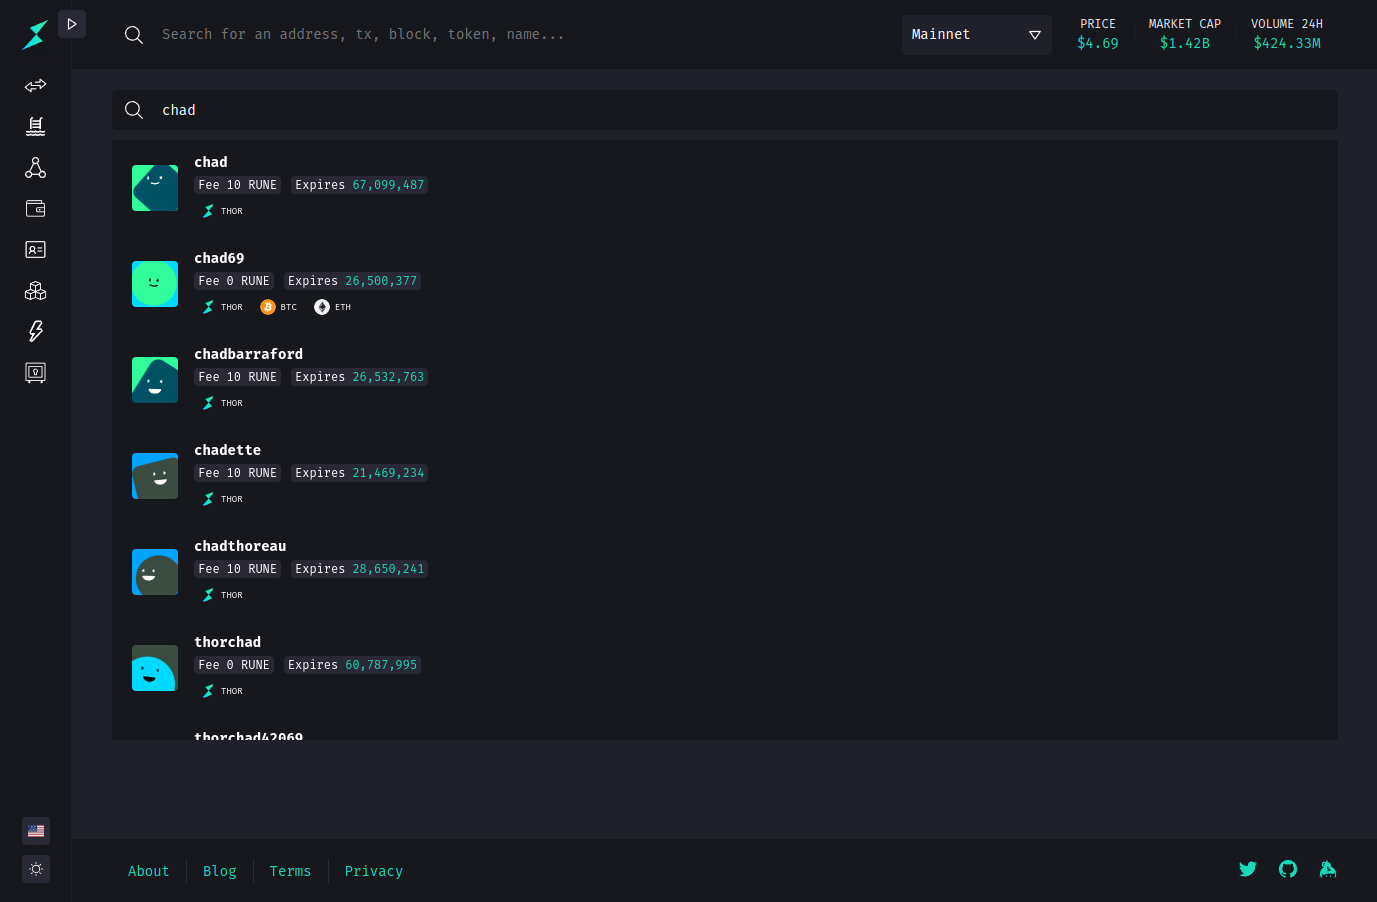Open the THORName ID card icon in sidebar
The image size is (1377, 902).
tap(35, 249)
